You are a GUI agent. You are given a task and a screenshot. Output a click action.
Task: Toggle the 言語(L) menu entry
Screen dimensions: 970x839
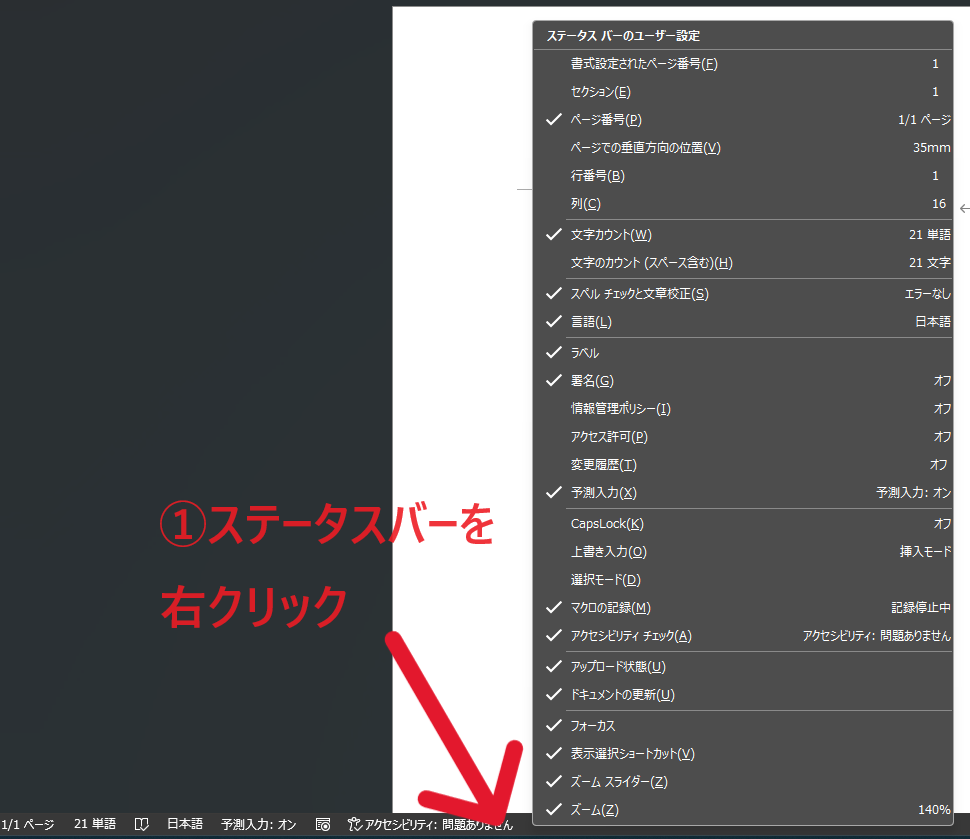(742, 322)
